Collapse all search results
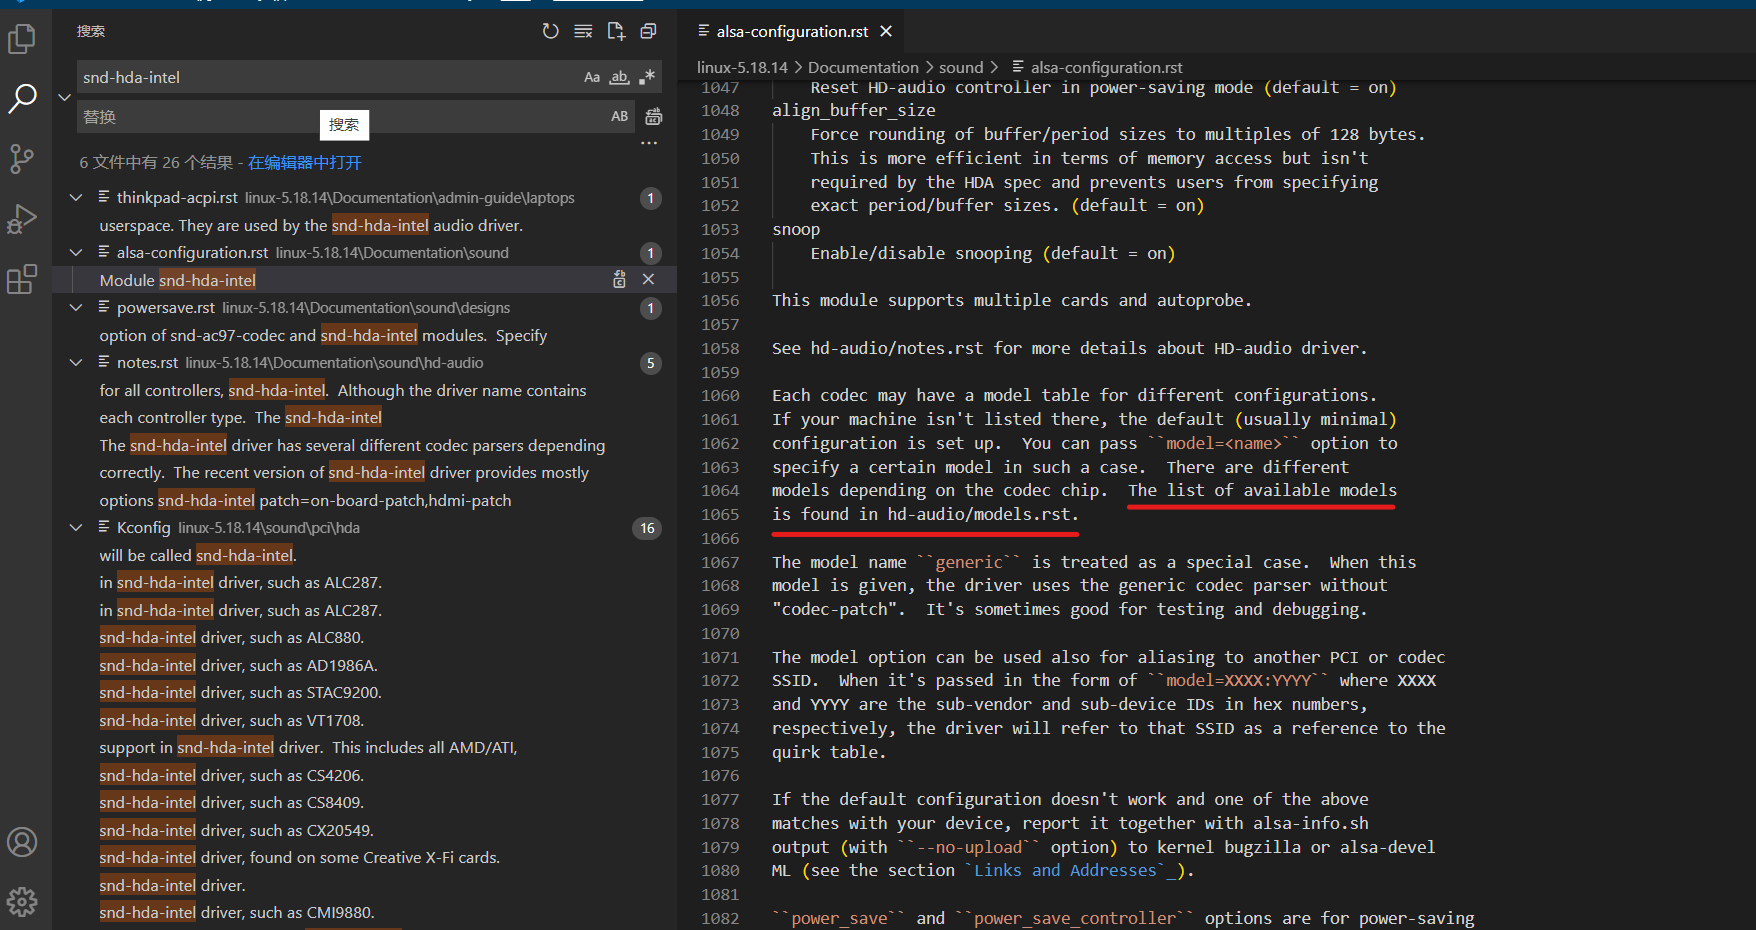 [649, 31]
